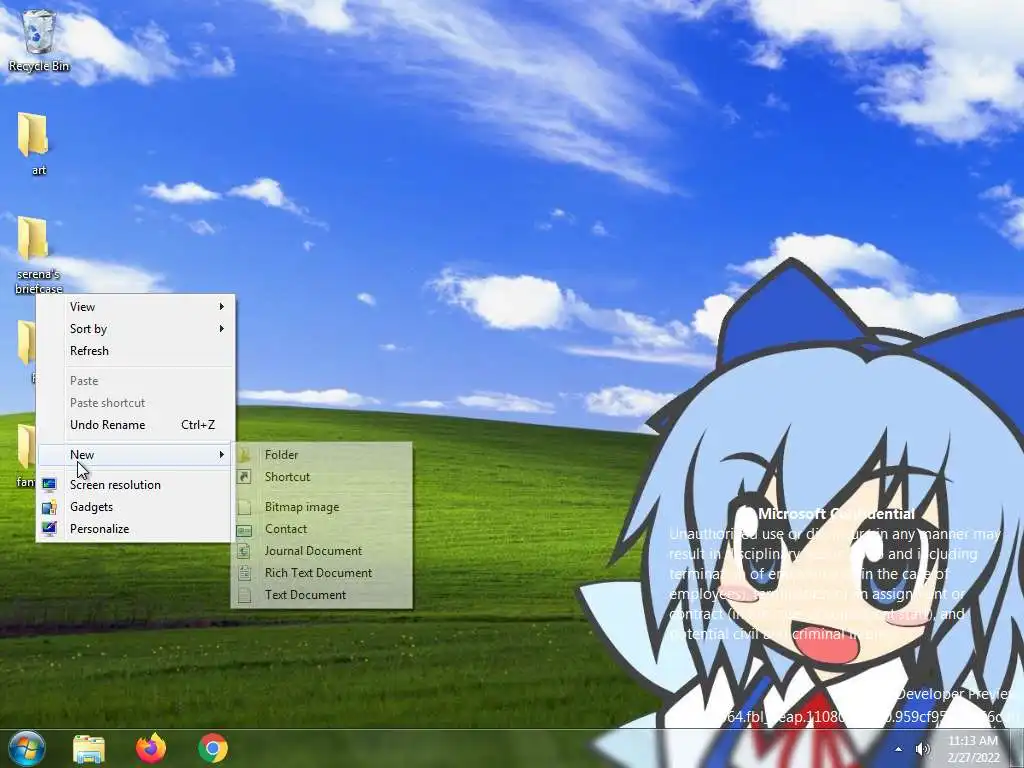Create a new Text Document
Image resolution: width=1024 pixels, height=768 pixels.
click(x=322, y=595)
